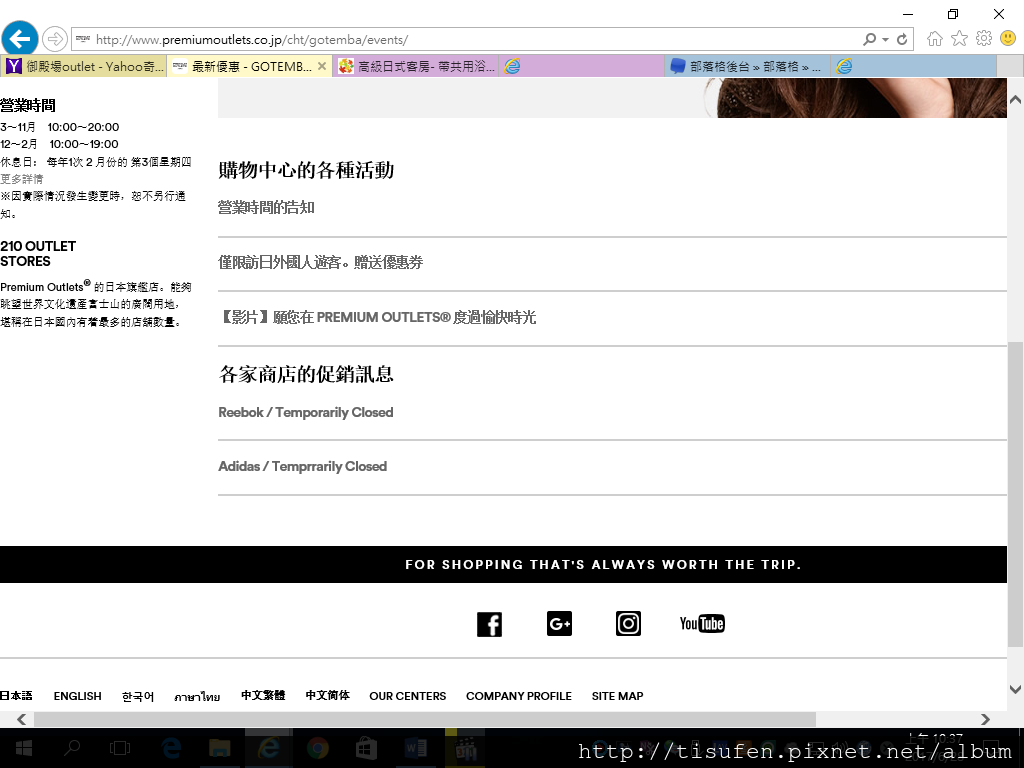
Task: Switch site language to 中文繁體
Action: pyautogui.click(x=263, y=696)
